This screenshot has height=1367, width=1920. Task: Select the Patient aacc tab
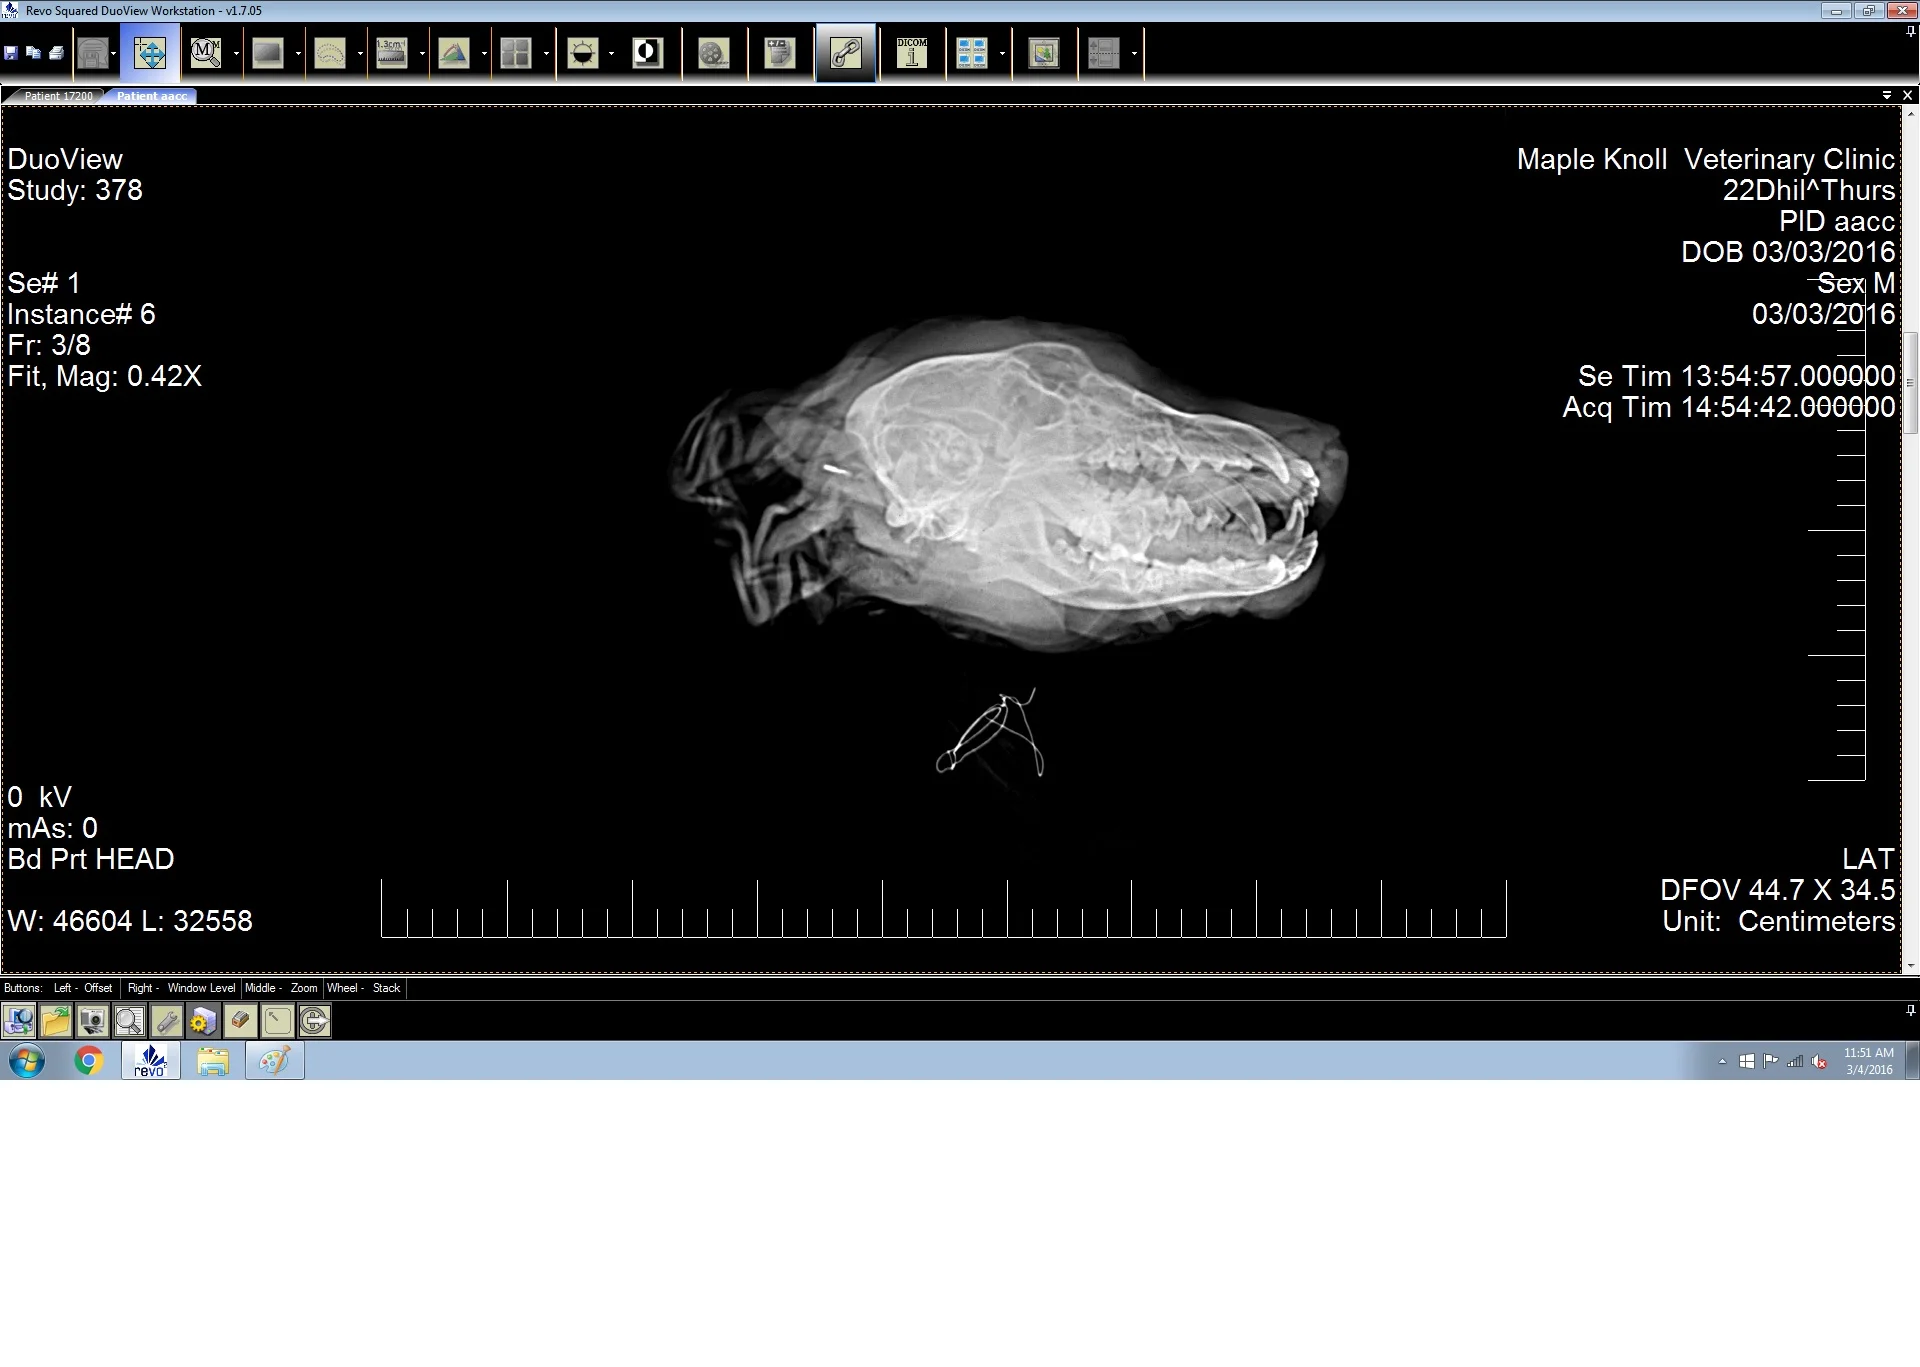point(152,96)
